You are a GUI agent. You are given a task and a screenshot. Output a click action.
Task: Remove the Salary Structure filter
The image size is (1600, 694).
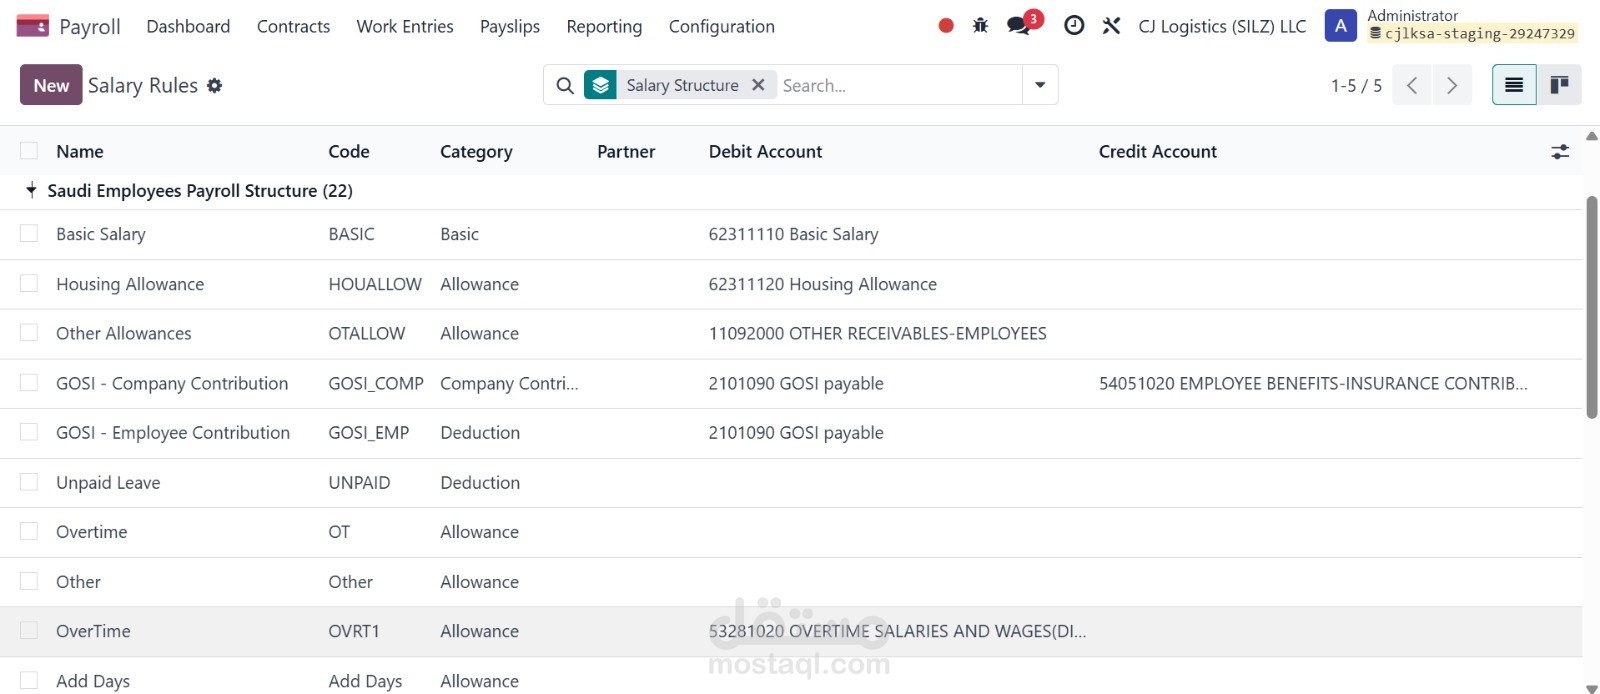point(758,85)
